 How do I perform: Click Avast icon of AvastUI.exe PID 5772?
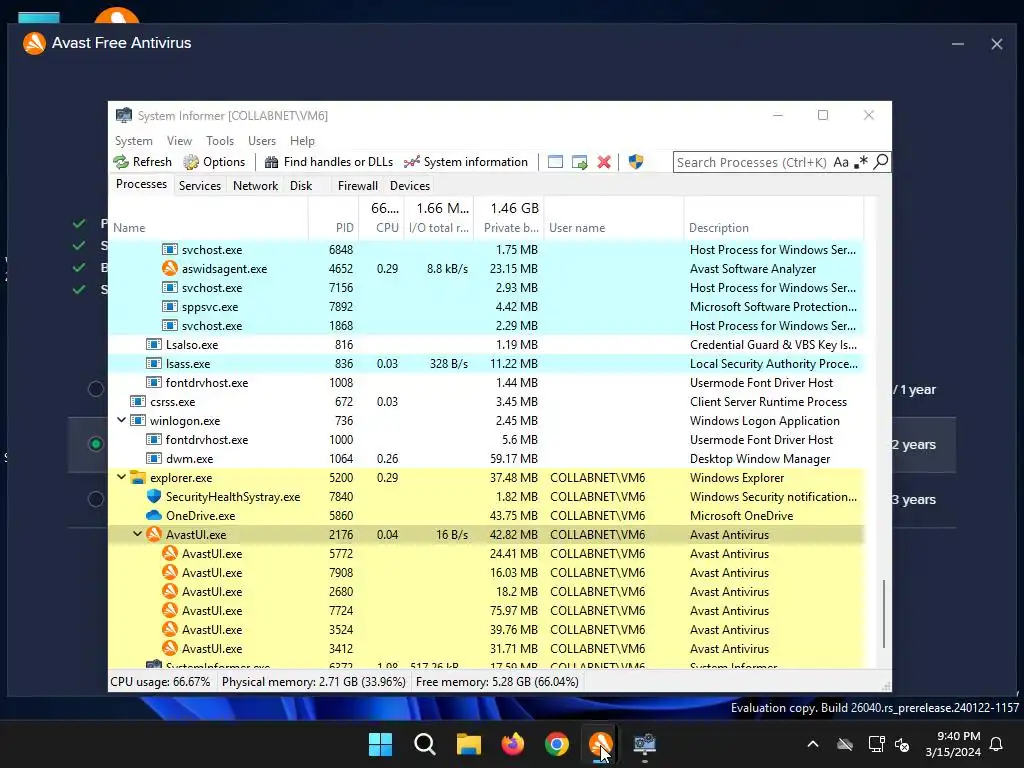coord(170,553)
